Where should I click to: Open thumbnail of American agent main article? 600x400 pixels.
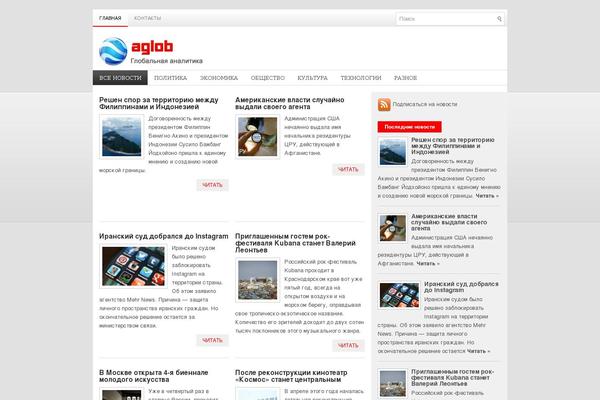pos(258,137)
